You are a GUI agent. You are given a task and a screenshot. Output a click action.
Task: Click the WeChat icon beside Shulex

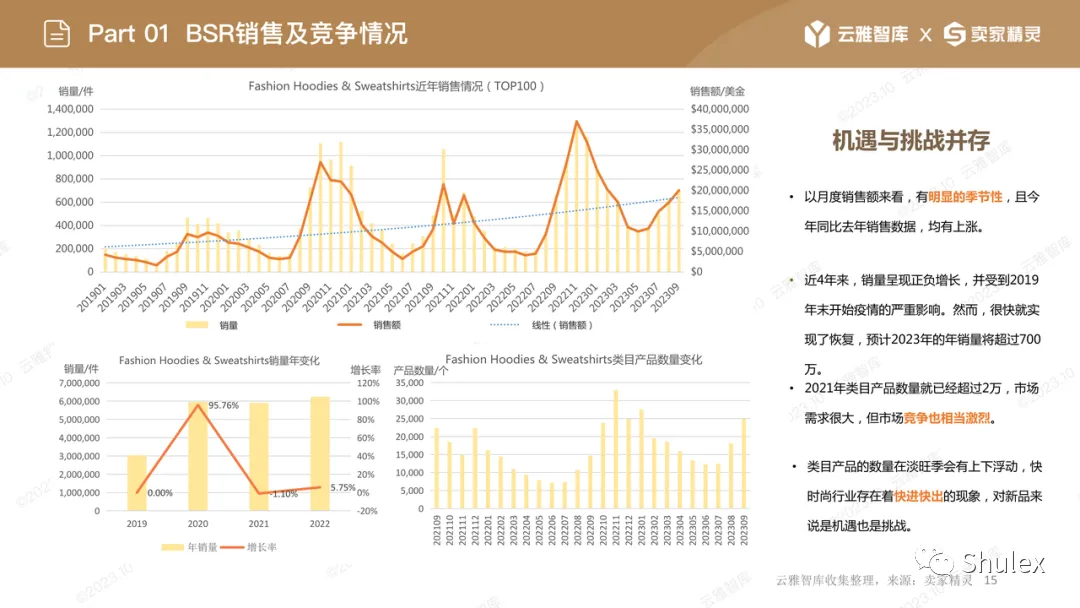935,561
